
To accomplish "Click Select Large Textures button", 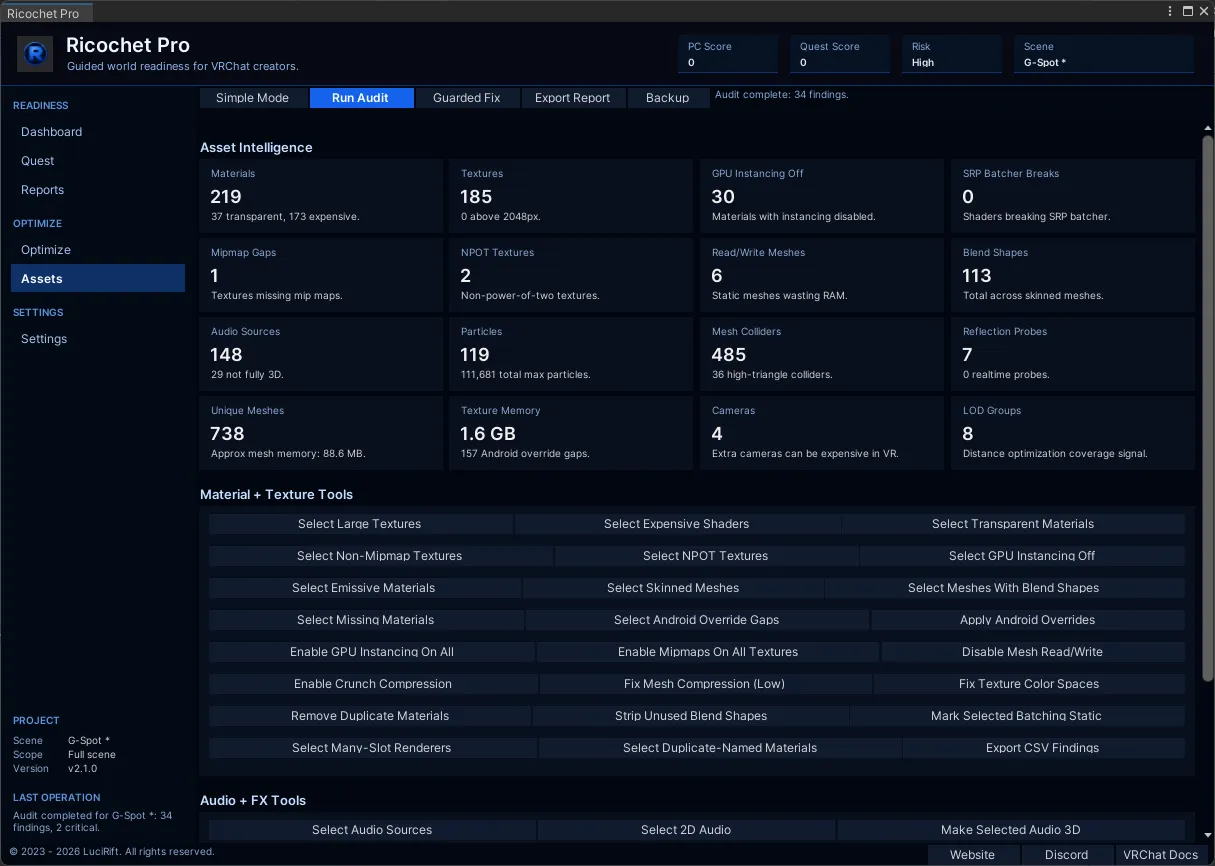I will 360,524.
